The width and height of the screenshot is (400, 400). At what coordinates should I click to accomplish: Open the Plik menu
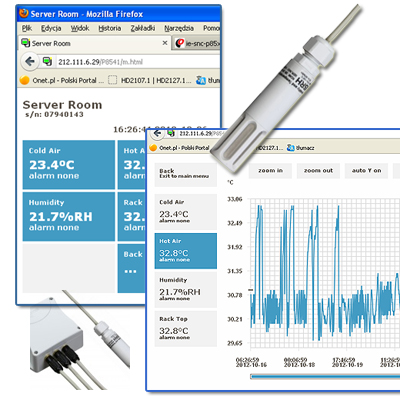tap(27, 28)
